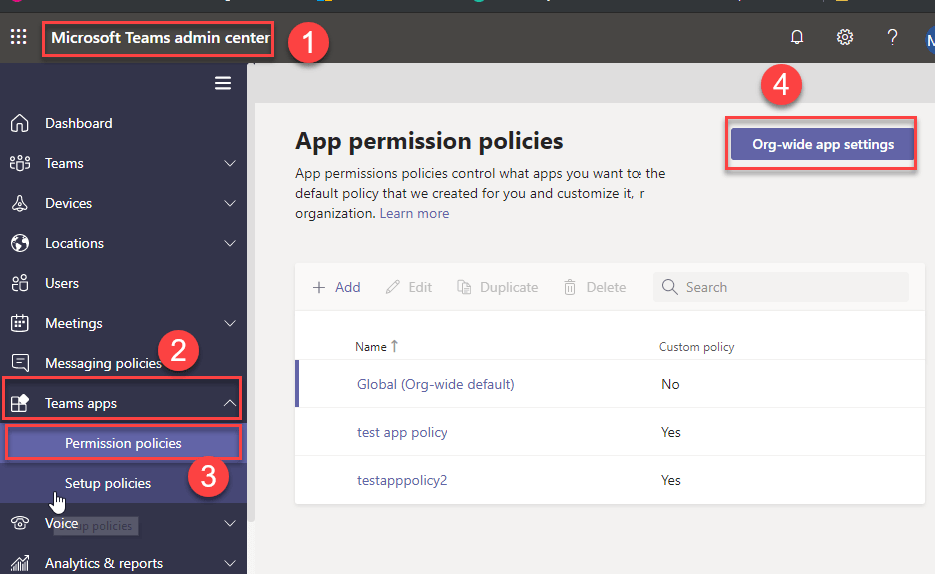Screen dimensions: 935x574
Task: Collapse the navigation hamburger menu
Action: point(223,83)
